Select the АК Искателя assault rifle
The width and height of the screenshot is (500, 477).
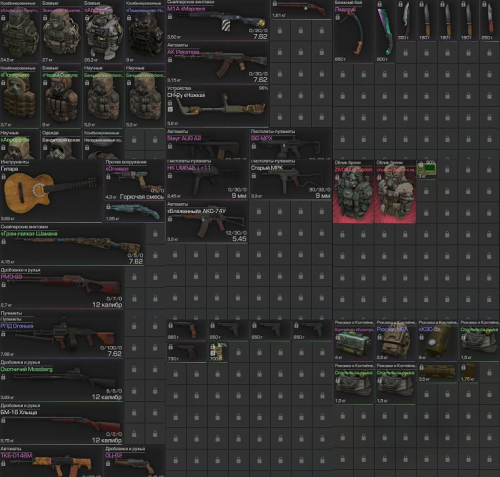coord(217,63)
